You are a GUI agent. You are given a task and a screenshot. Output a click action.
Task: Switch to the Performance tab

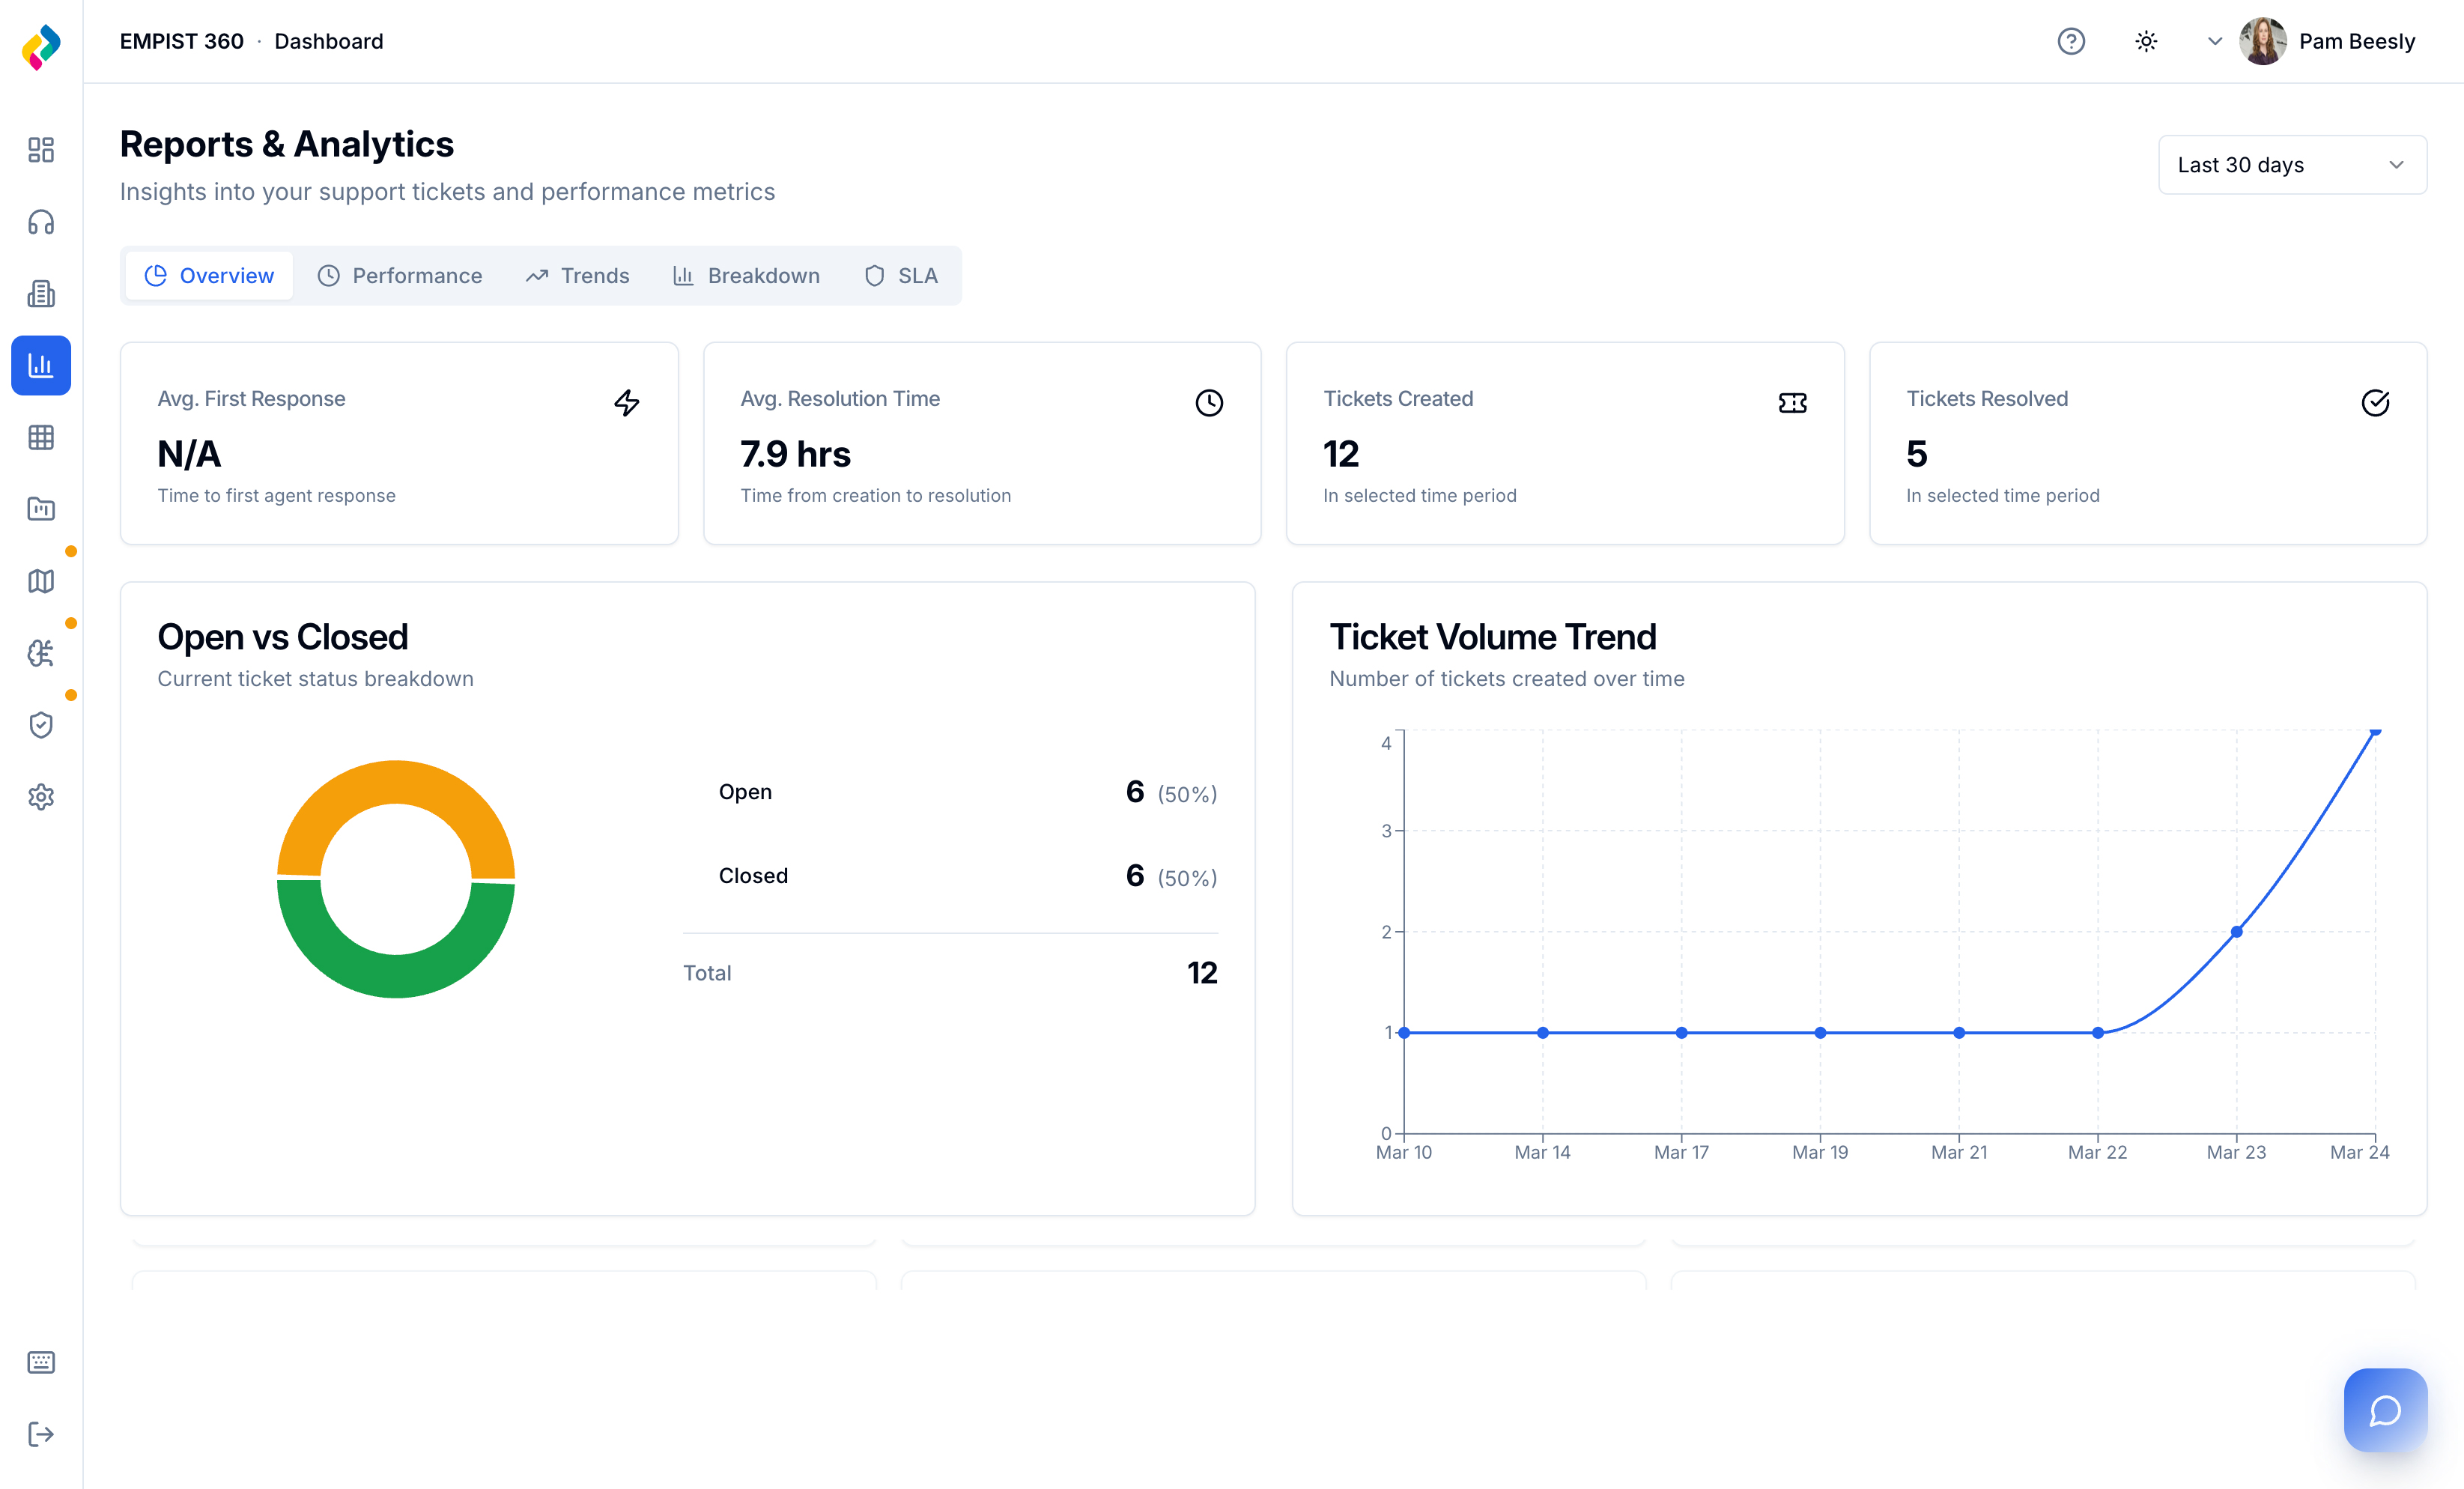click(399, 276)
